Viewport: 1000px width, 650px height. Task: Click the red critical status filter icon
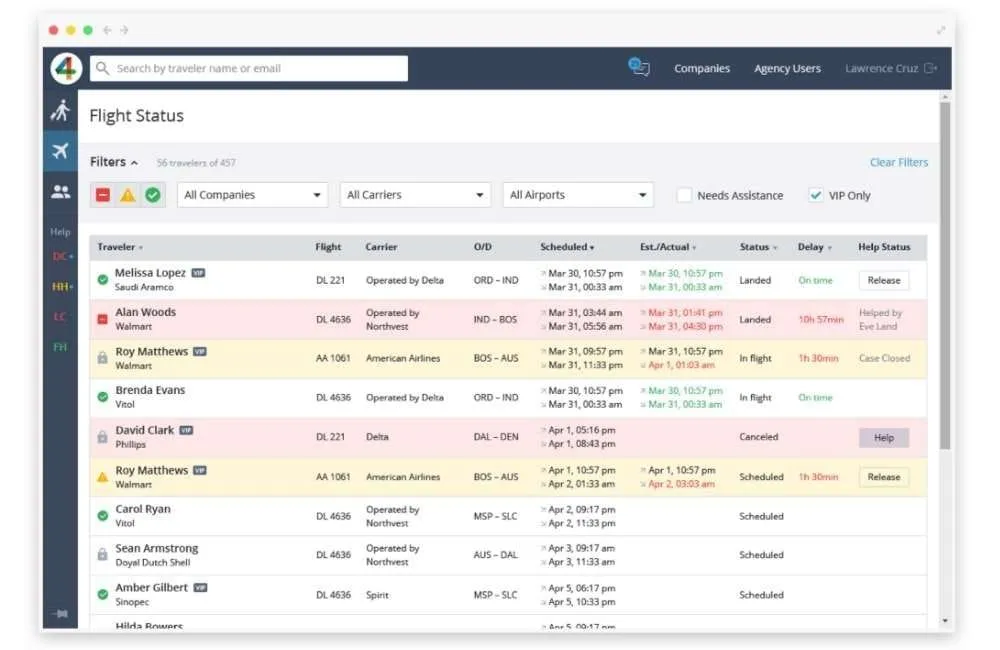pyautogui.click(x=103, y=195)
